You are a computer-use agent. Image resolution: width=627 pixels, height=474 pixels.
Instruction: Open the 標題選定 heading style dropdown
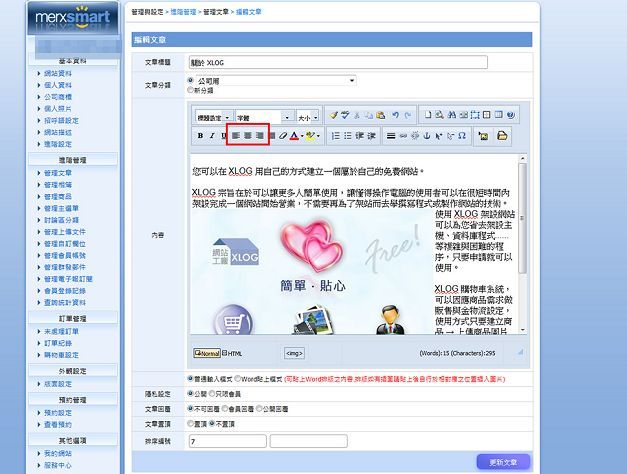tap(214, 117)
